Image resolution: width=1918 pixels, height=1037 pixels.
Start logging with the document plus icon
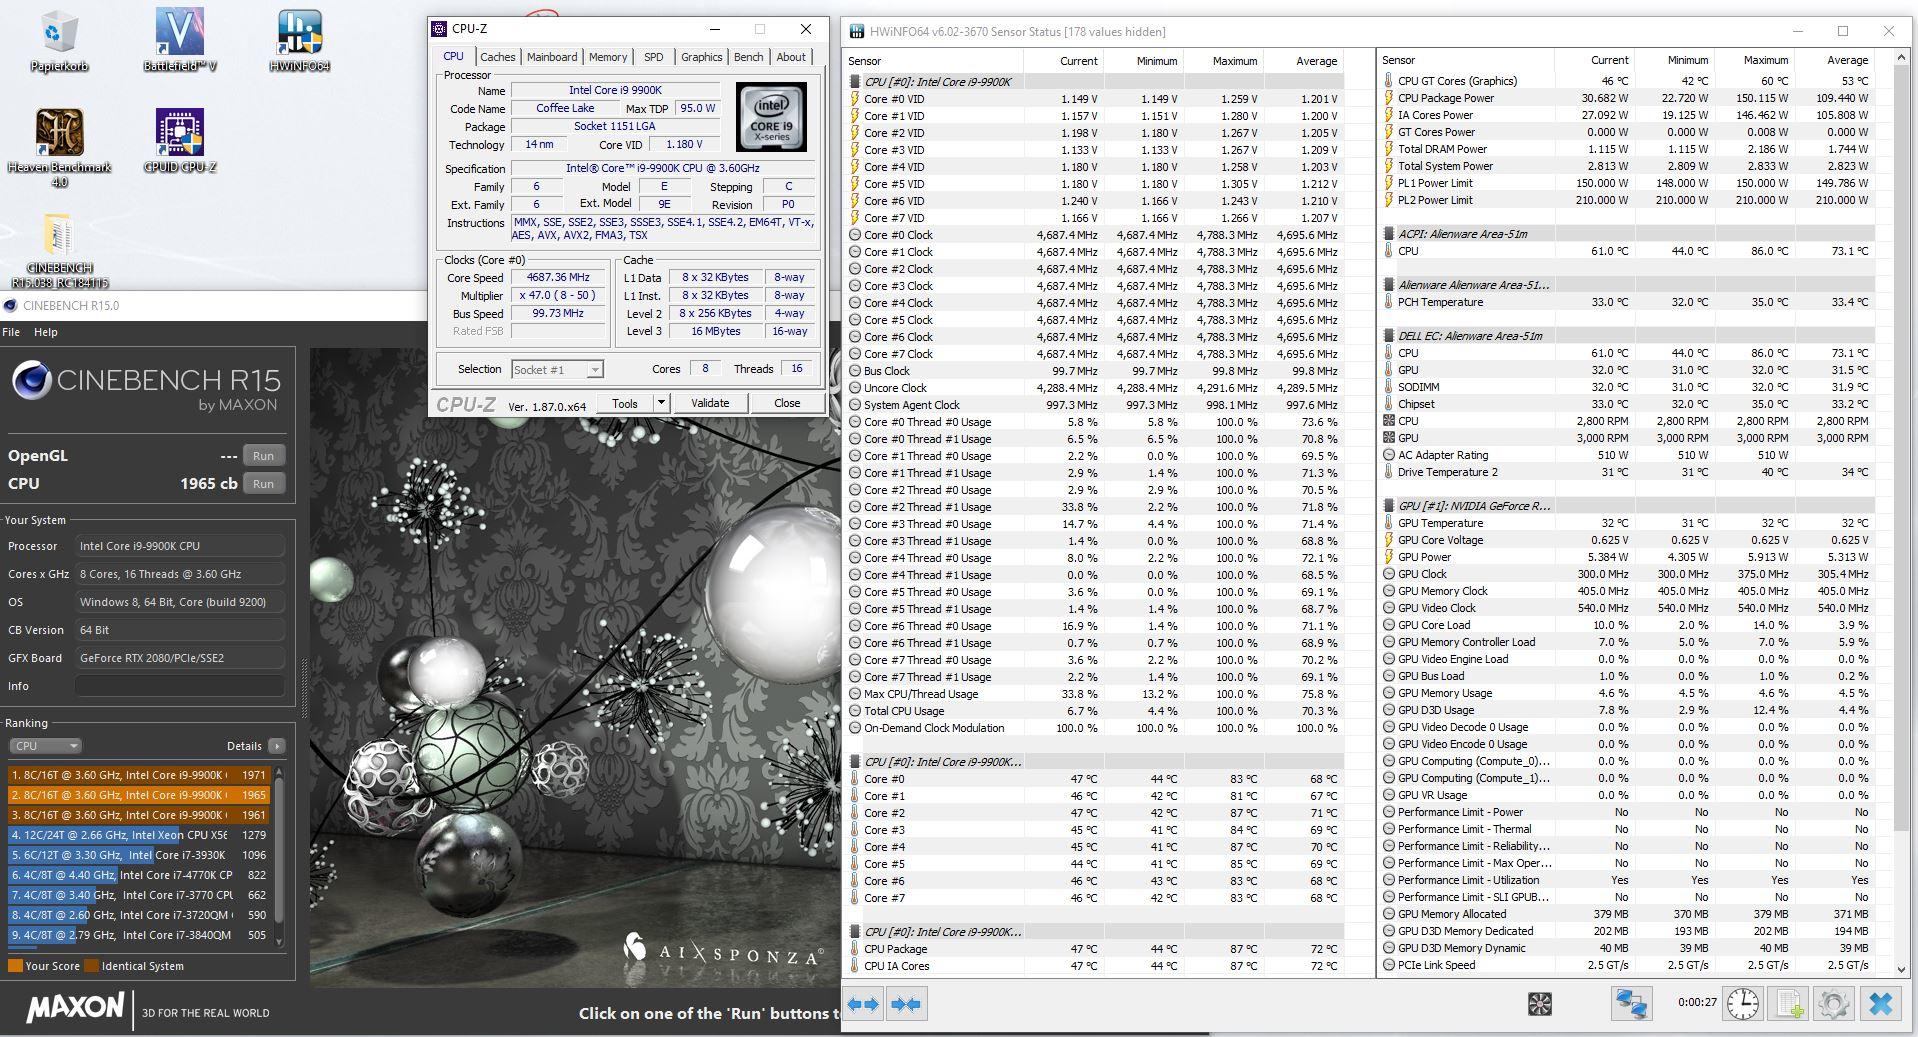click(x=1789, y=1003)
